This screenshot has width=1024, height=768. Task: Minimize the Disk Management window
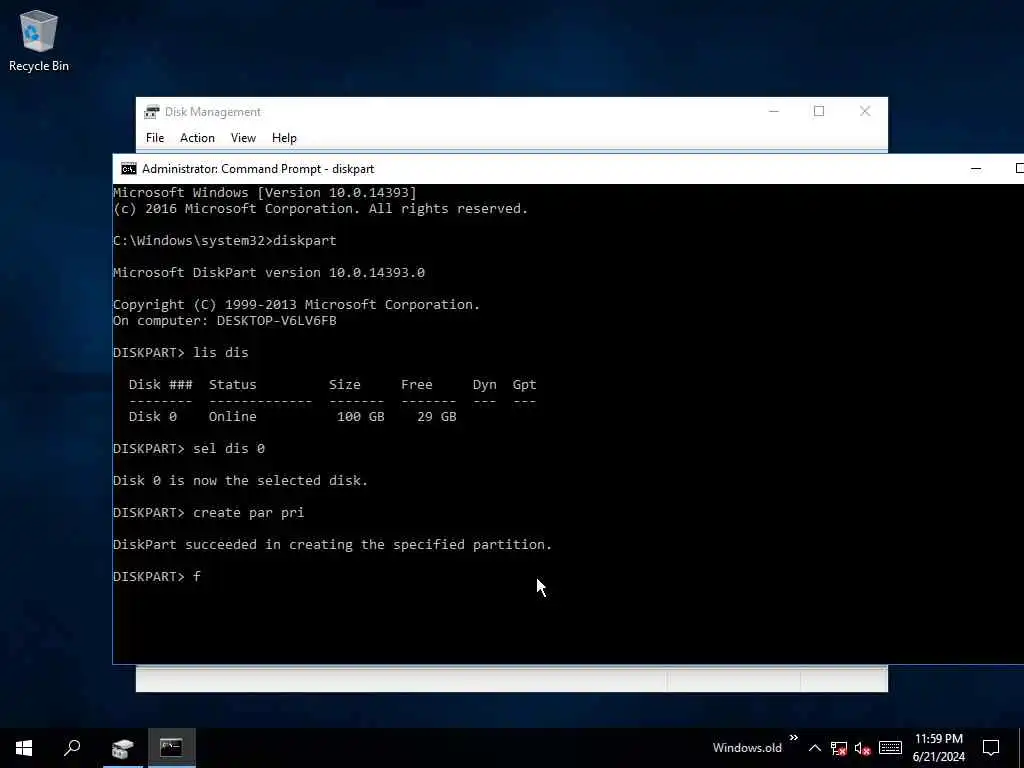[774, 112]
